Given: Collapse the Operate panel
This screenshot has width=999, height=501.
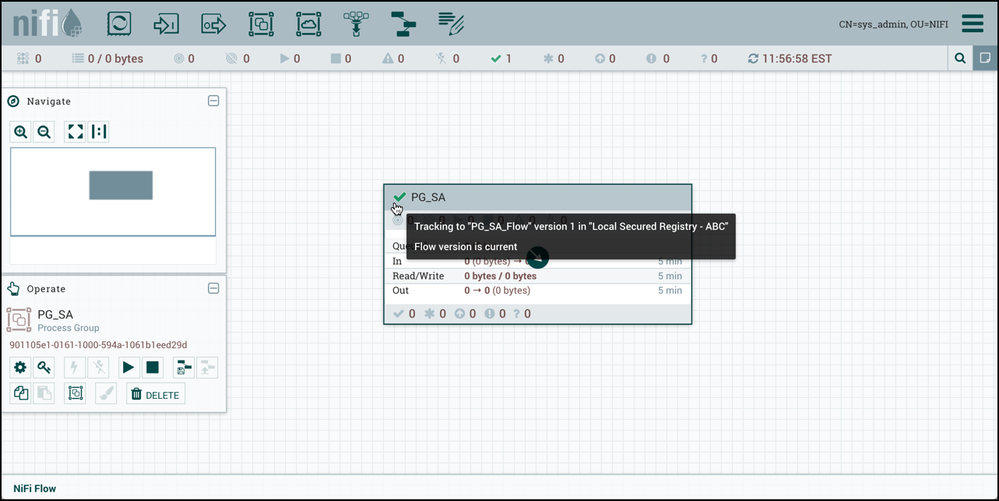Looking at the screenshot, I should click(213, 288).
